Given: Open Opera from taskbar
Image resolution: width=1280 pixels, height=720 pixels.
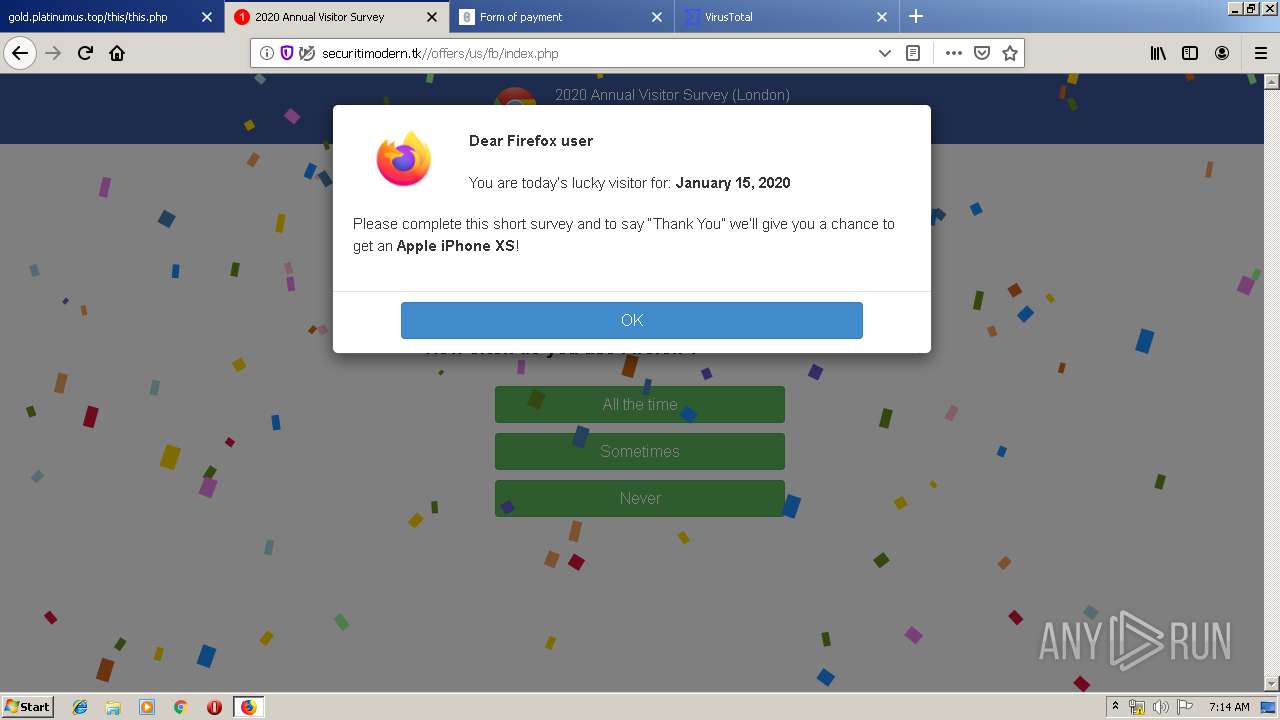Looking at the screenshot, I should pyautogui.click(x=214, y=707).
